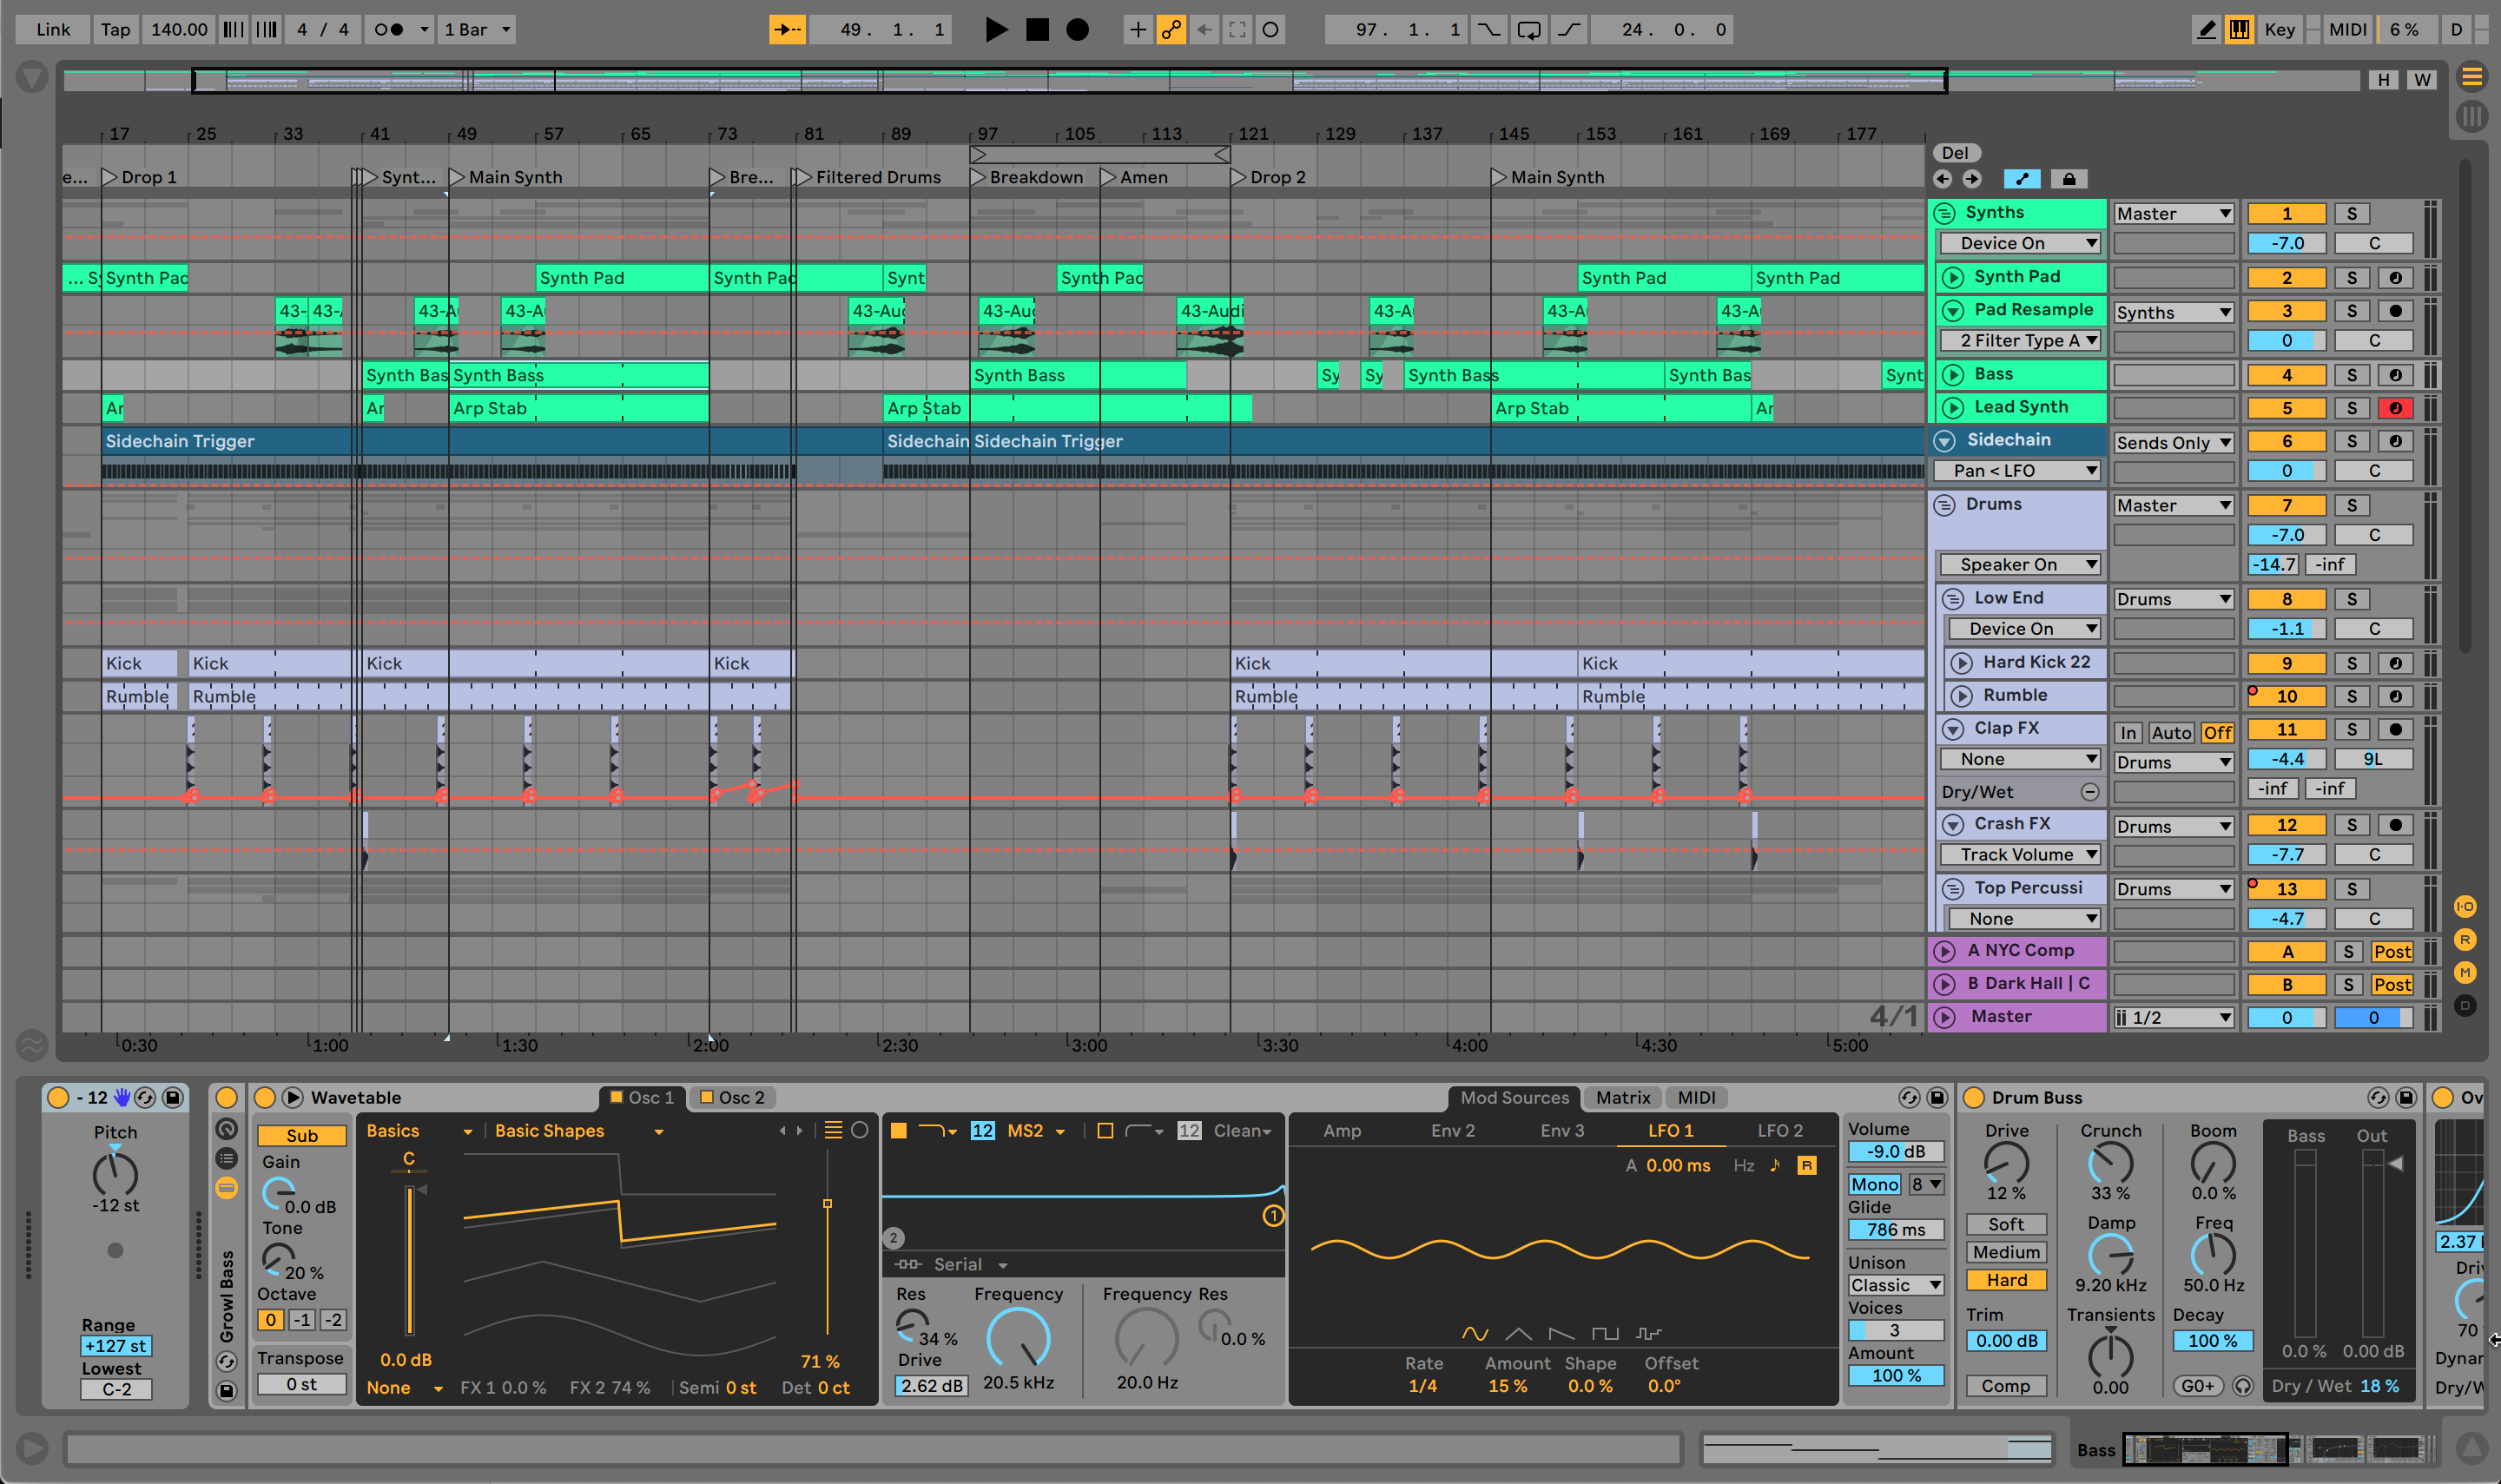Open Sidechain Sends Only output dropdown

point(2173,442)
